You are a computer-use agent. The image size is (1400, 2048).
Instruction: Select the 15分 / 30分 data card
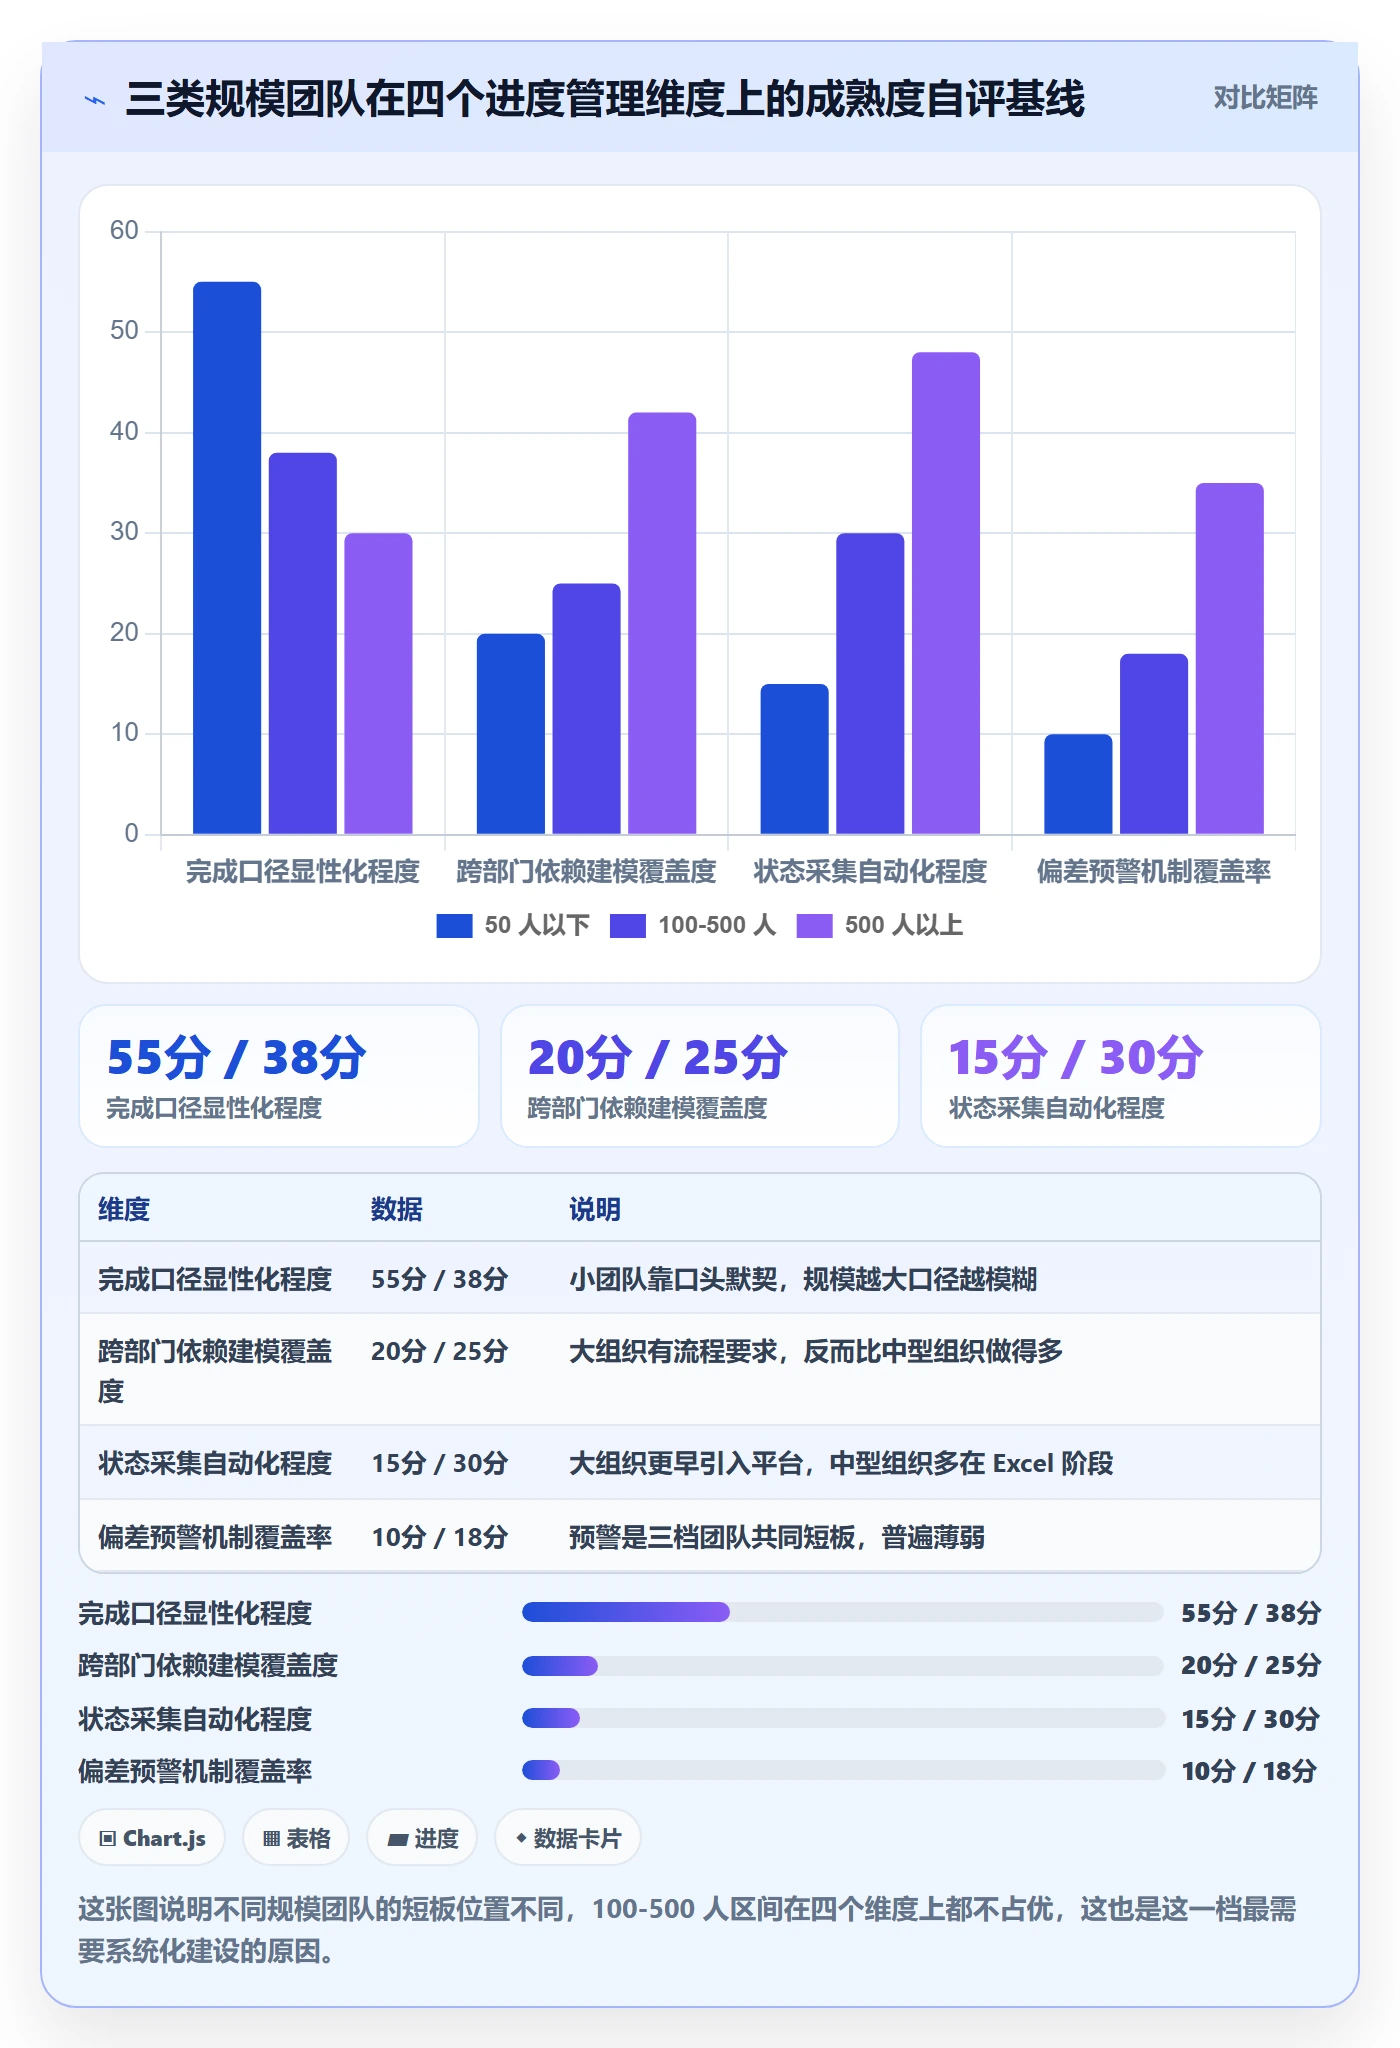coord(1121,1076)
